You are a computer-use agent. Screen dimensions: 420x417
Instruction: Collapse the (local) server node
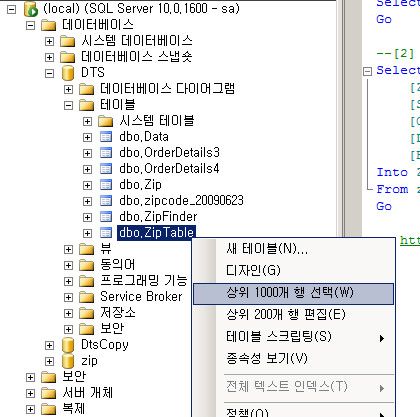[11, 9]
